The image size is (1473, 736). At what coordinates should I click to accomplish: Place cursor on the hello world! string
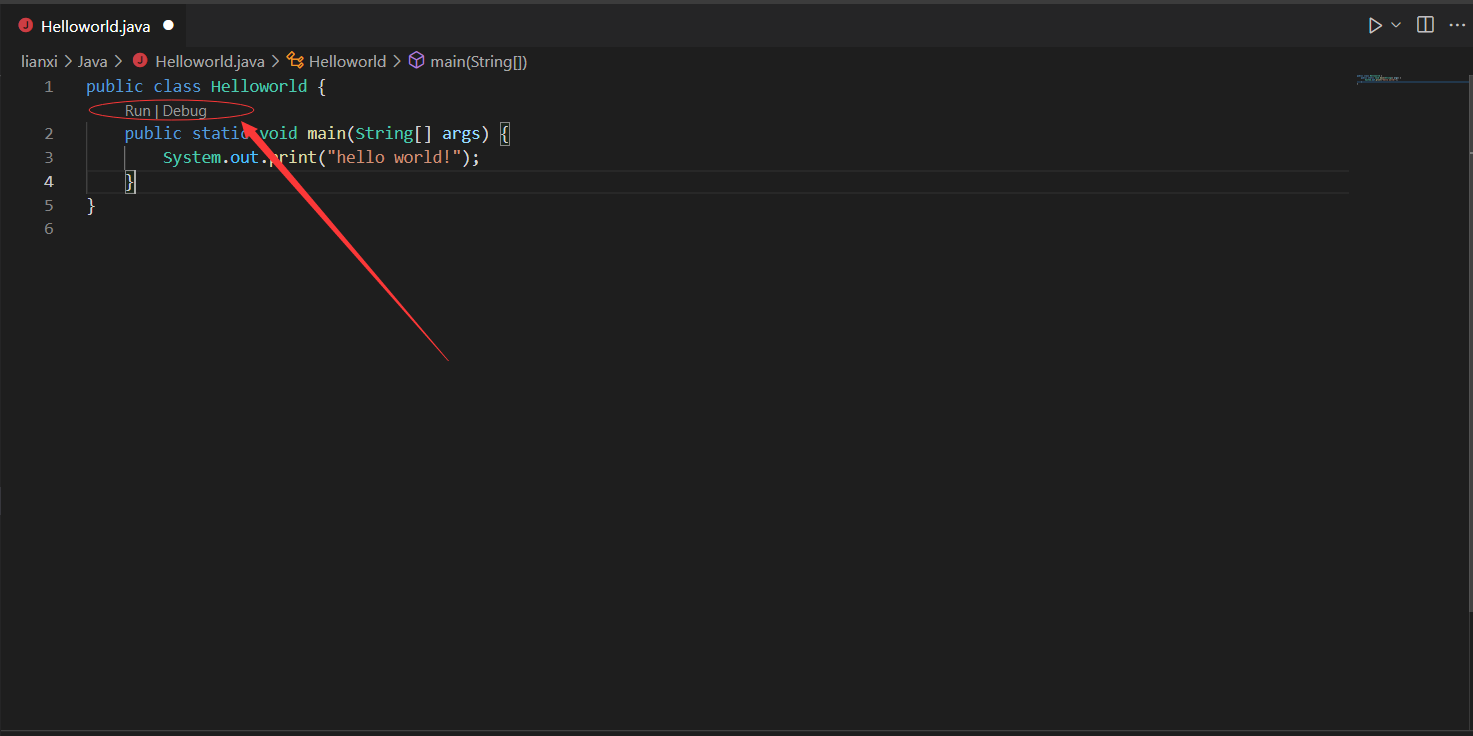[x=395, y=156]
